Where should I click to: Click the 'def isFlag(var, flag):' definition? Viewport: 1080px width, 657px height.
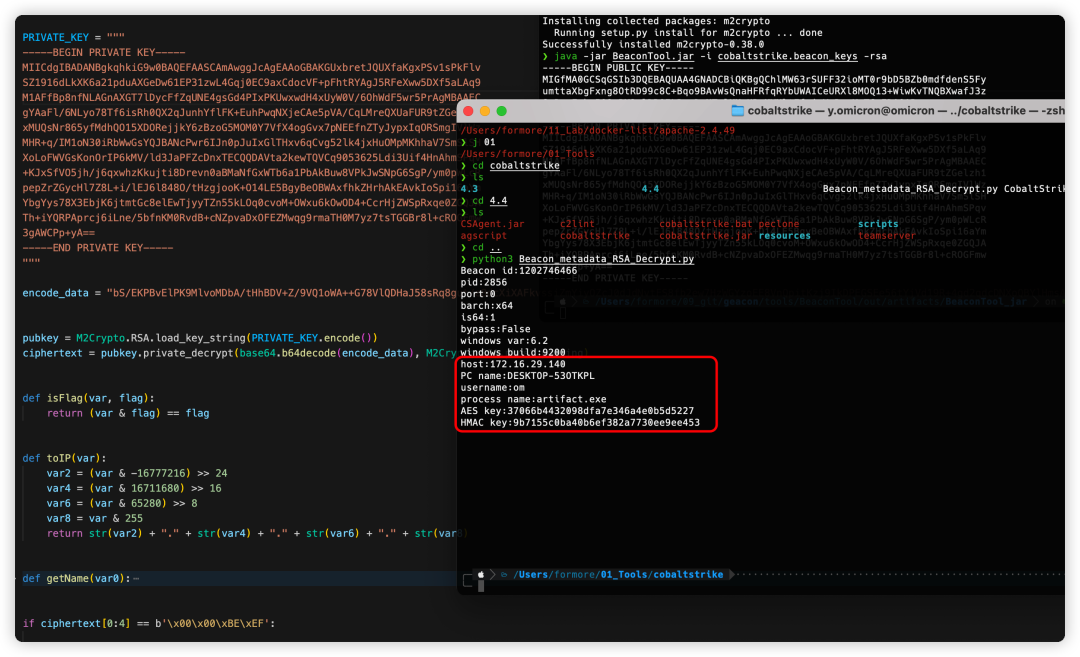pos(88,398)
